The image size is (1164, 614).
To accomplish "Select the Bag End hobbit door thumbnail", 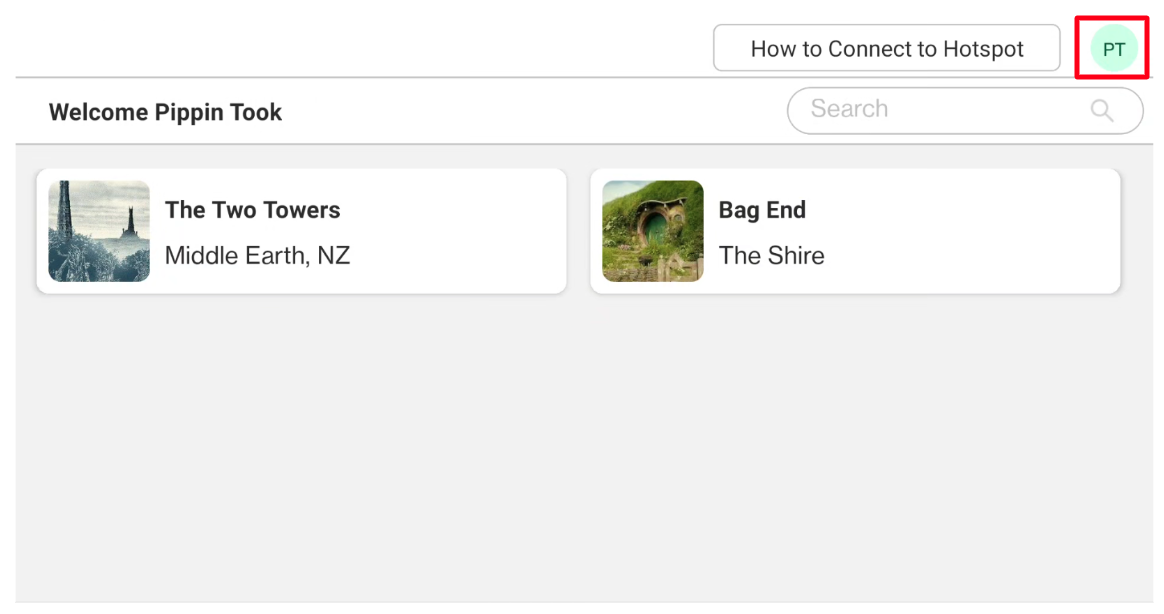I will pos(653,231).
